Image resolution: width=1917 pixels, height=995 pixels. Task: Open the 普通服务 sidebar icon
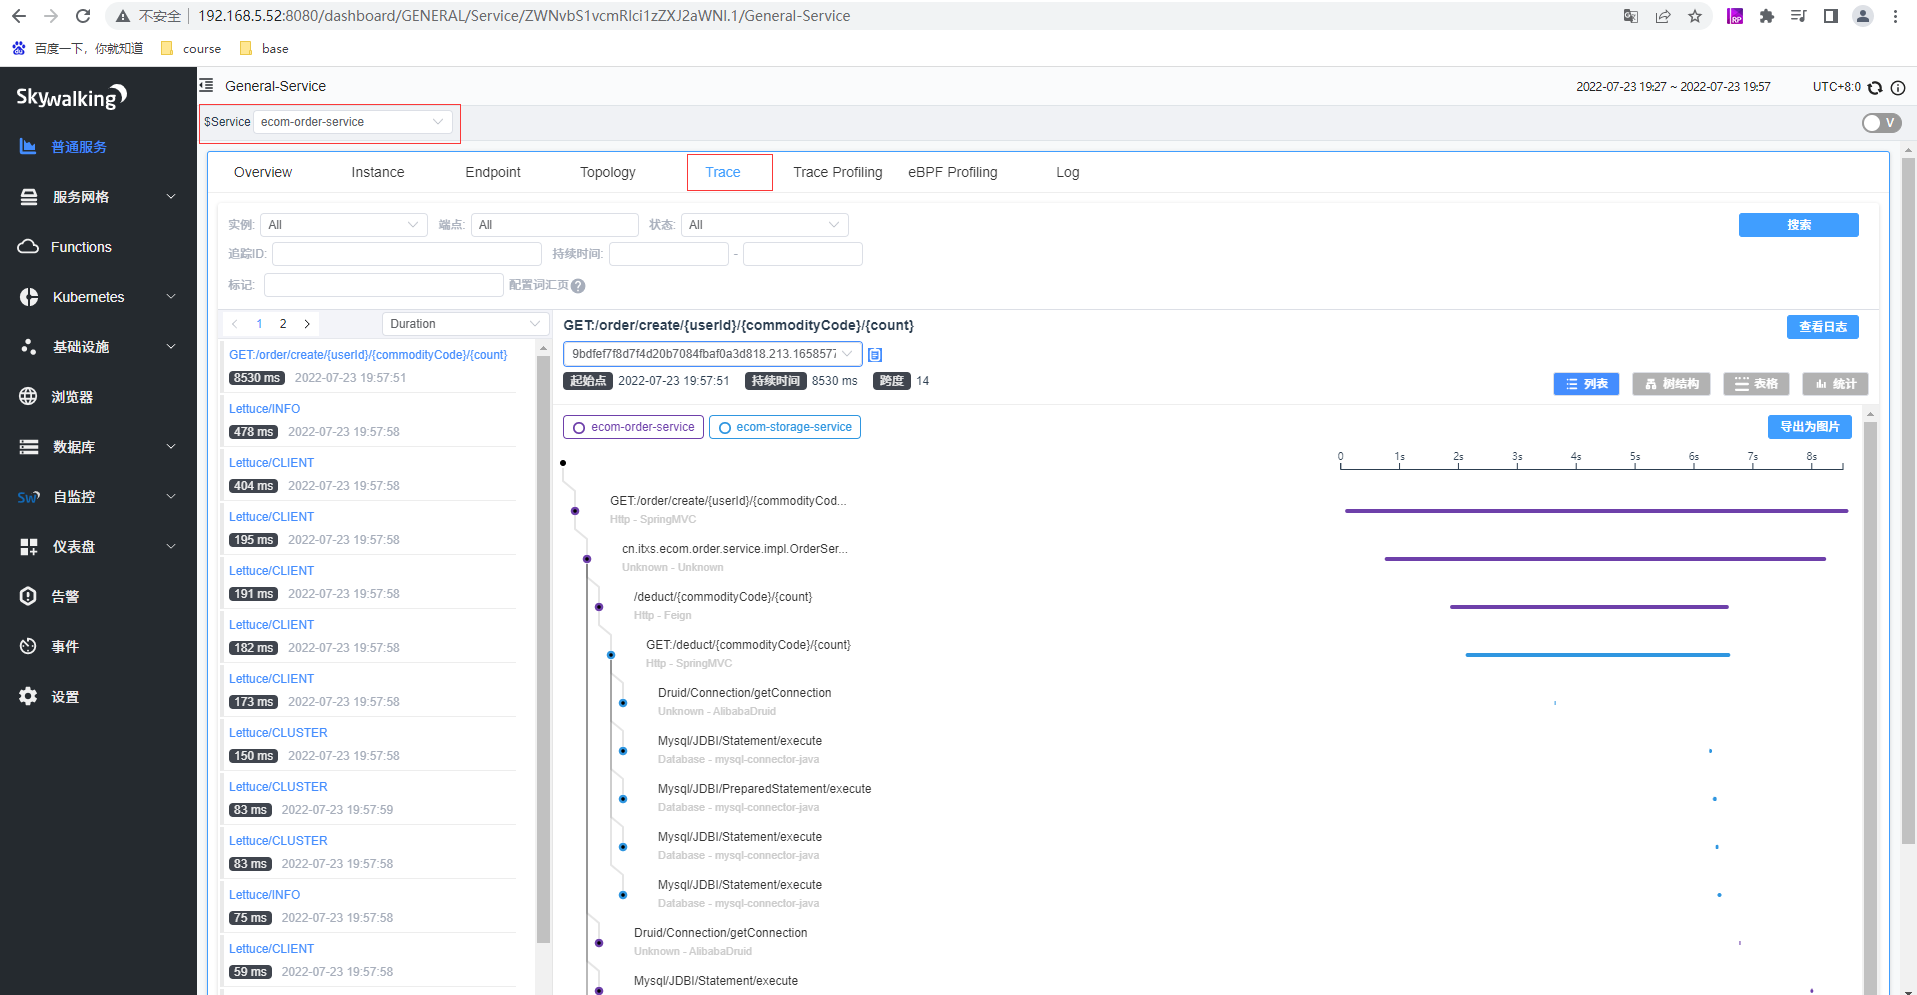(x=28, y=147)
